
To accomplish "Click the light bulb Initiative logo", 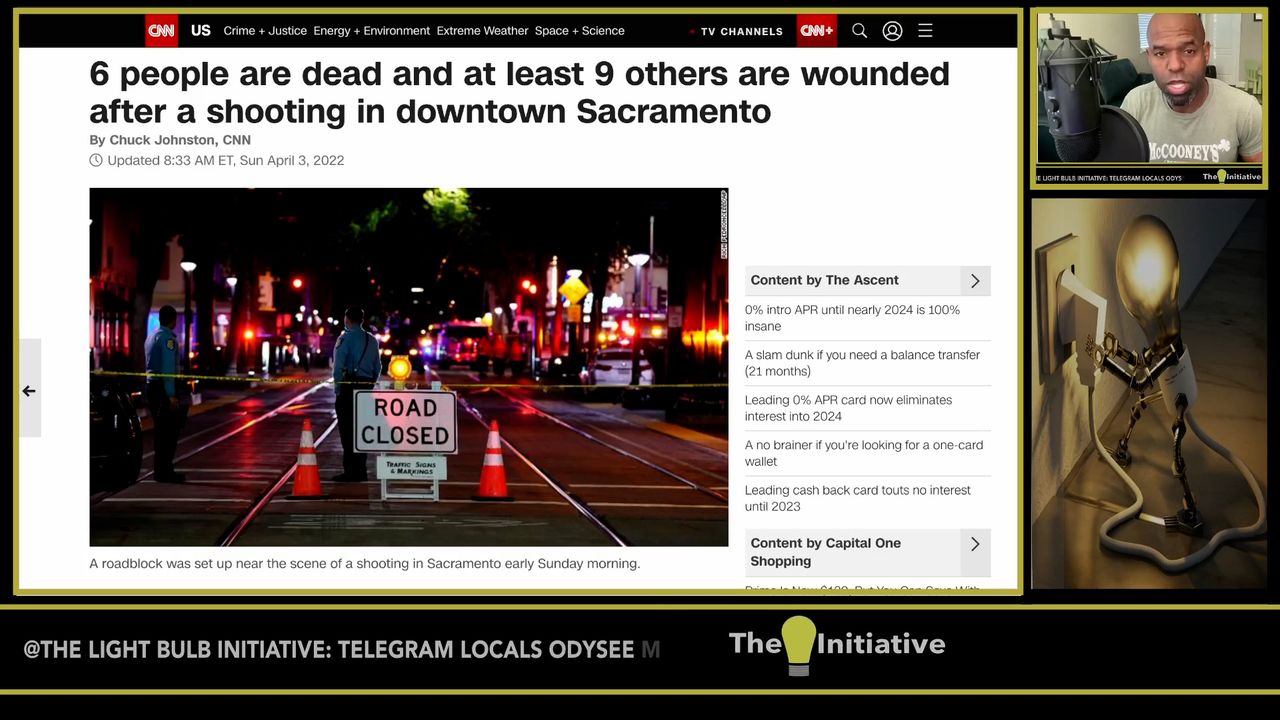I will pyautogui.click(x=836, y=644).
